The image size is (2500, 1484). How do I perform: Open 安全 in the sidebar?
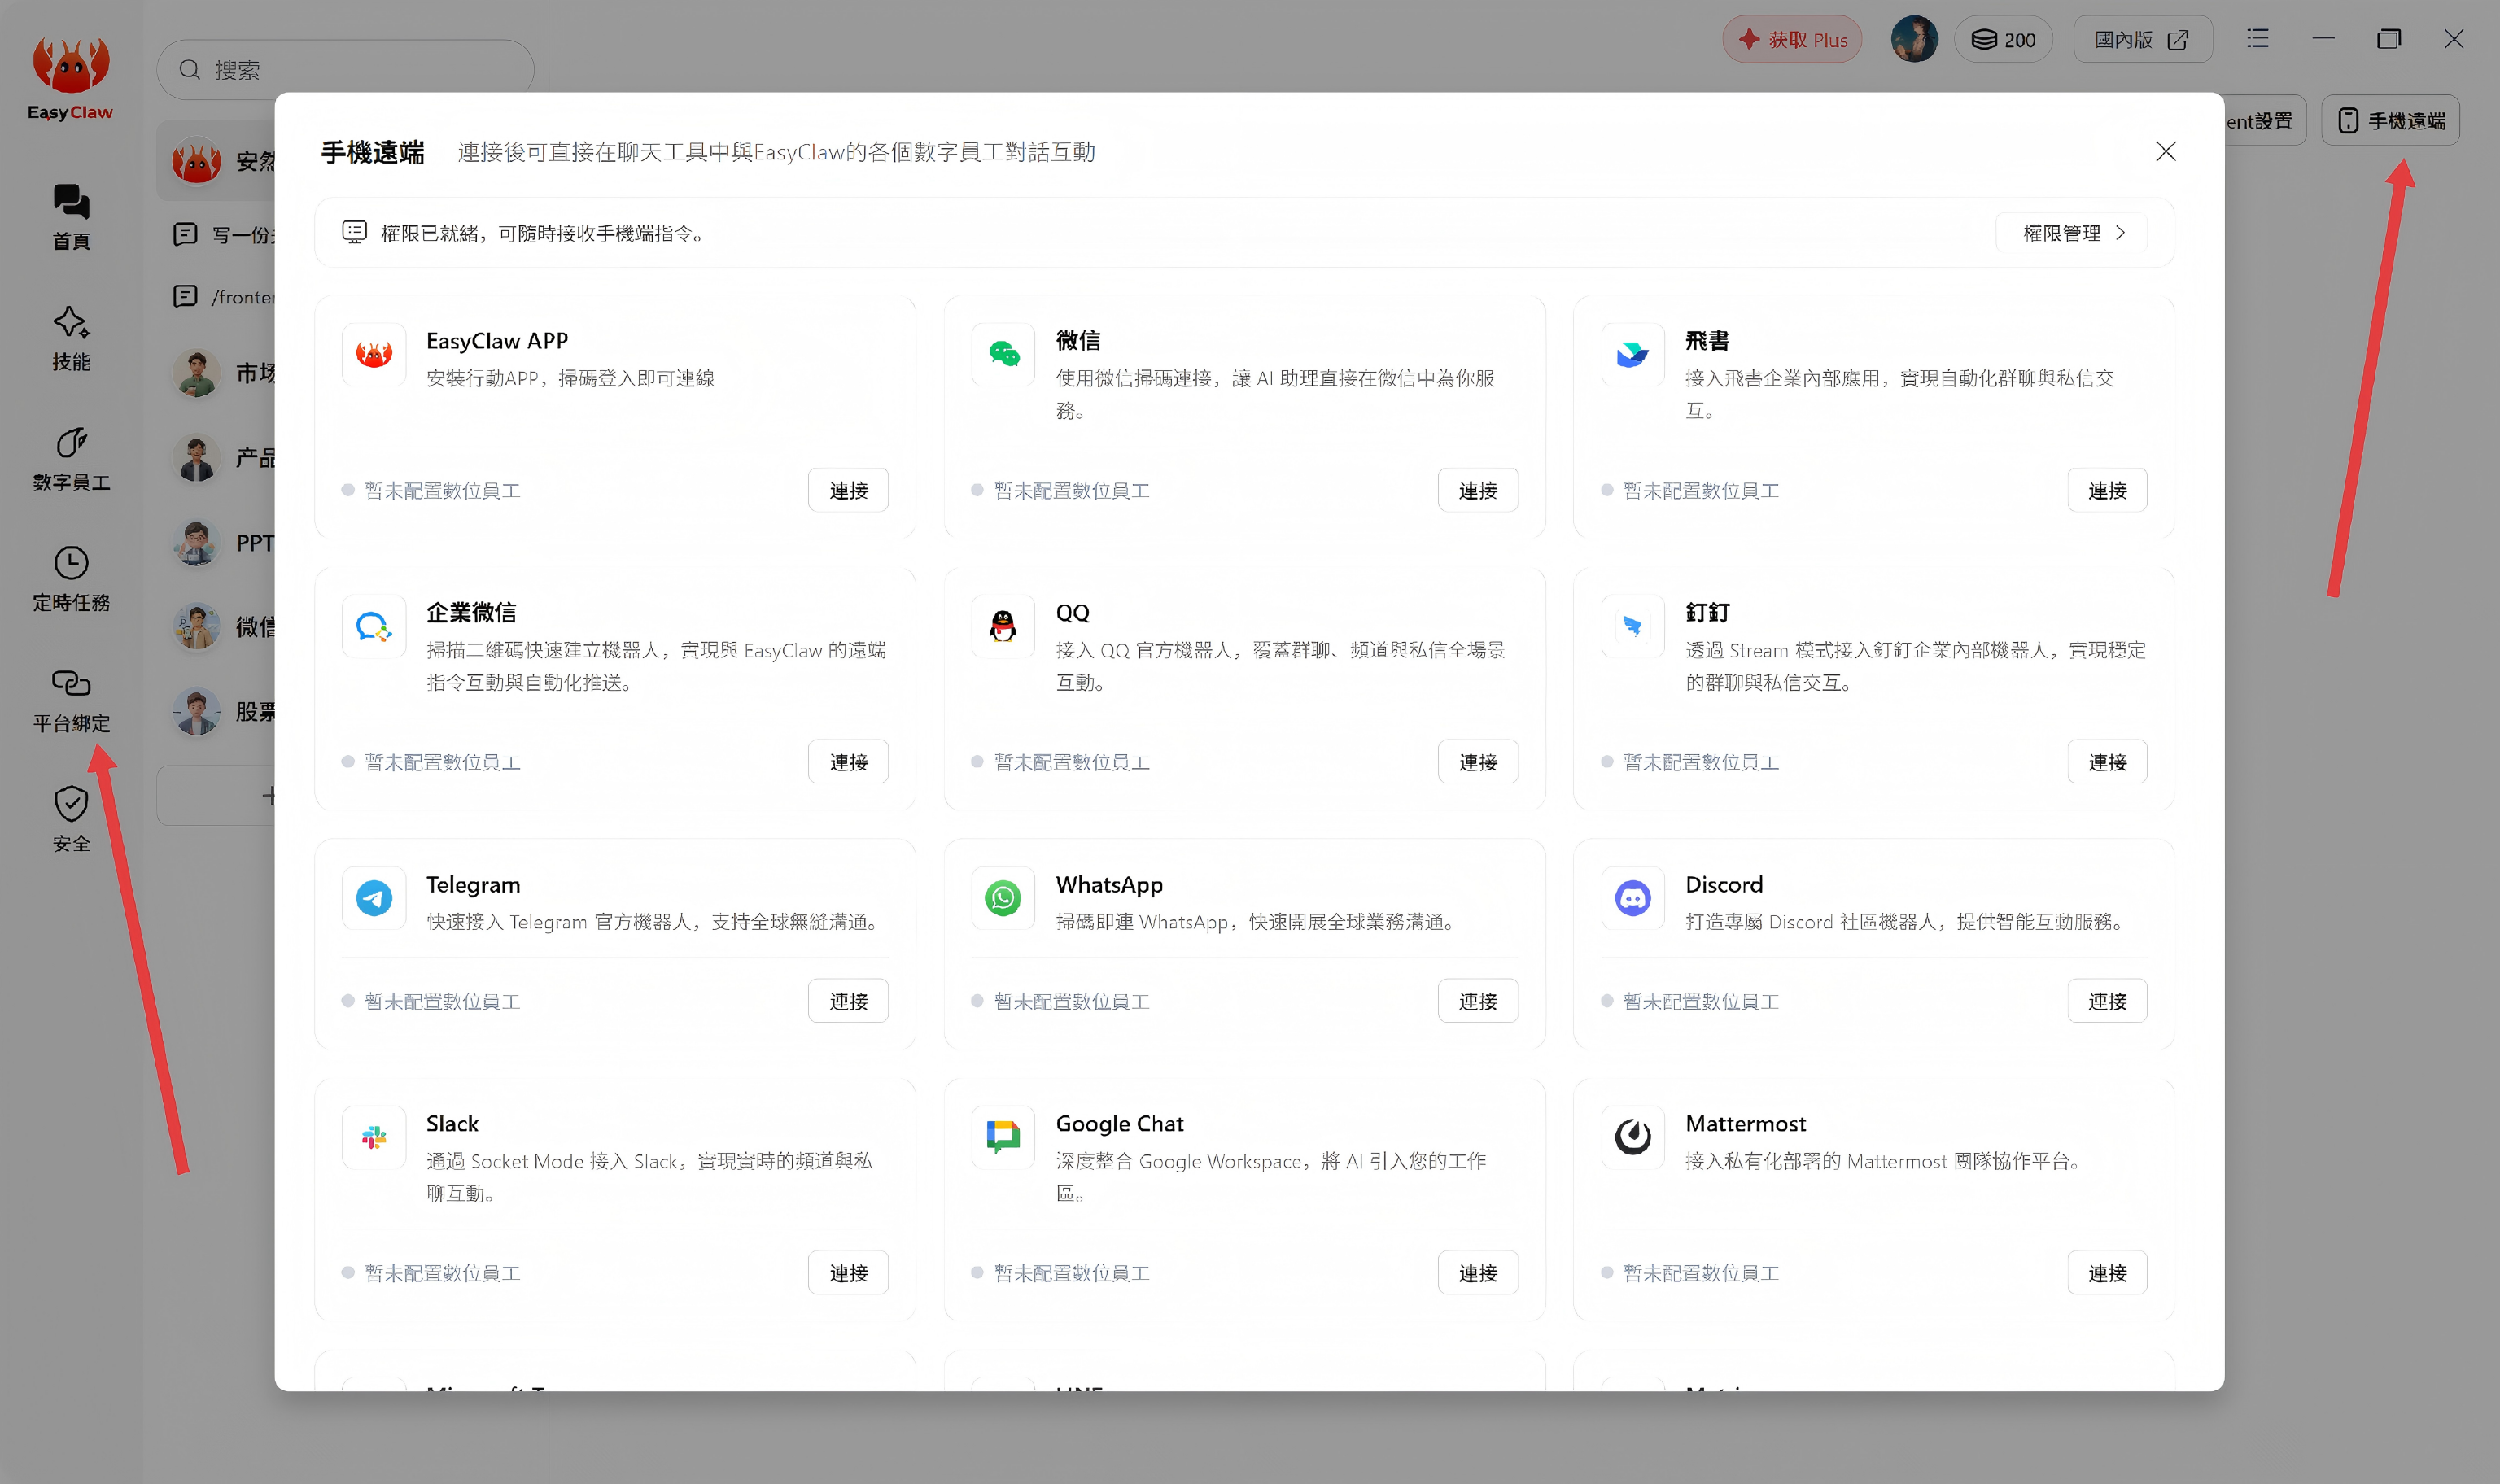click(x=71, y=820)
